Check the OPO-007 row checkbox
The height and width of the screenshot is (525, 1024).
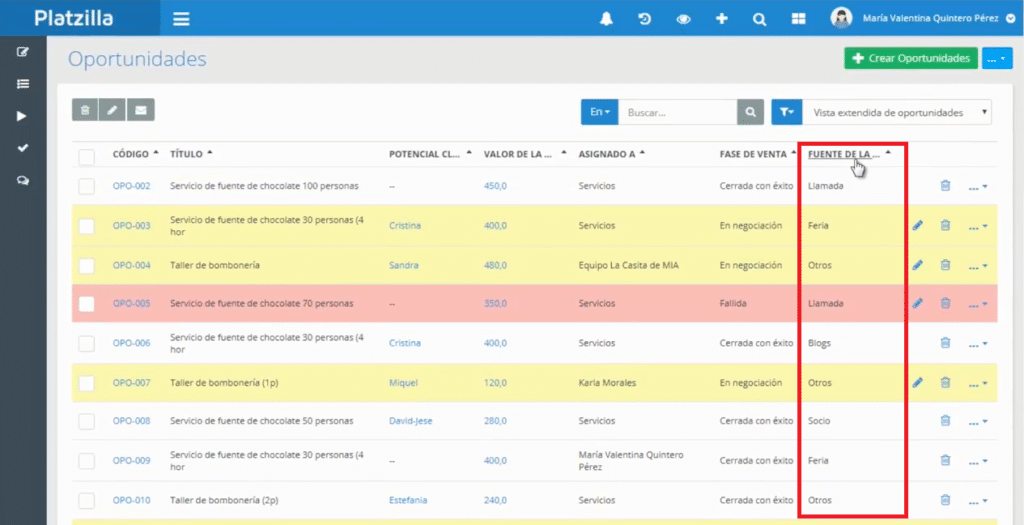86,383
